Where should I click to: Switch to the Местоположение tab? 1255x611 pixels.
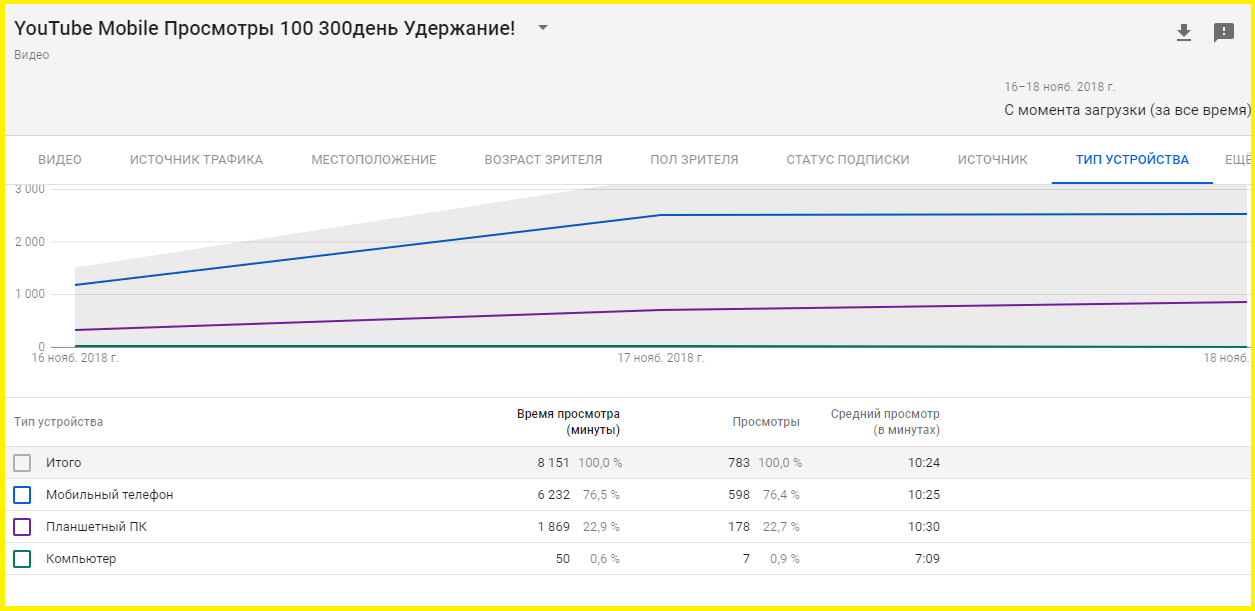click(x=374, y=160)
